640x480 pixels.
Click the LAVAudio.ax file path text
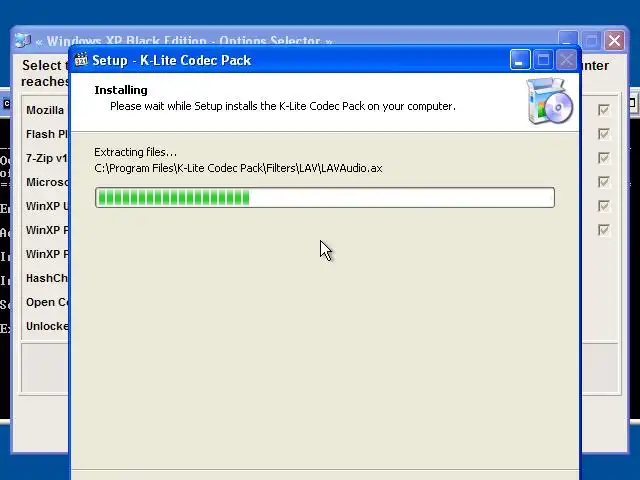238,168
